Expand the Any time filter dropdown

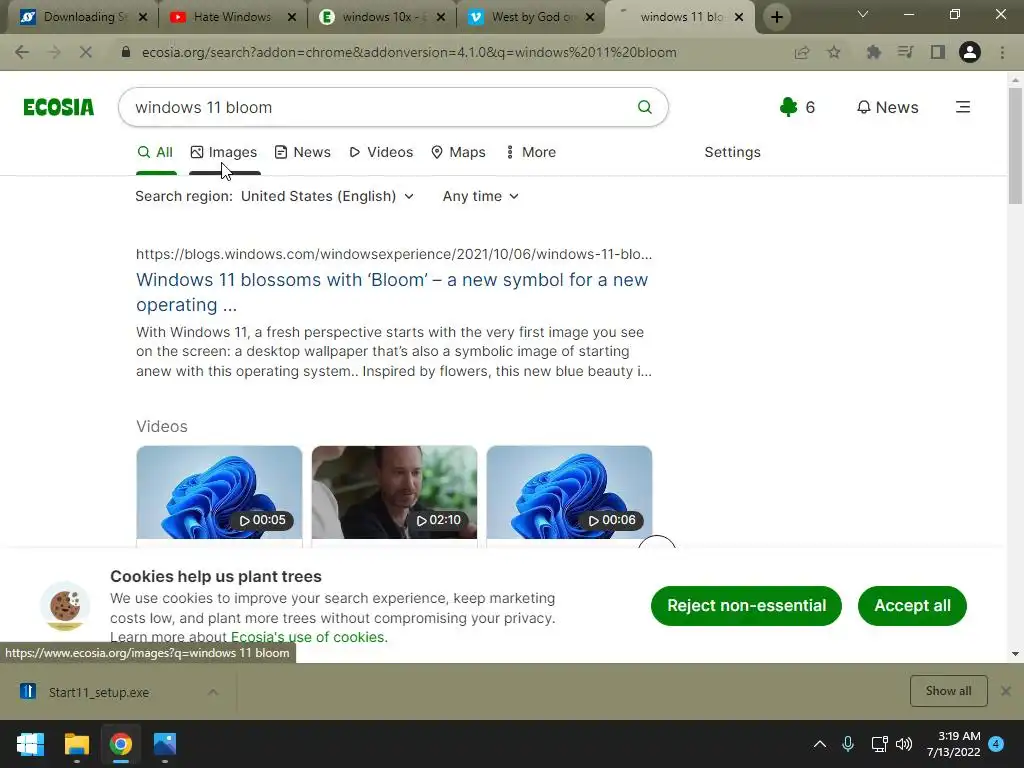click(x=481, y=196)
